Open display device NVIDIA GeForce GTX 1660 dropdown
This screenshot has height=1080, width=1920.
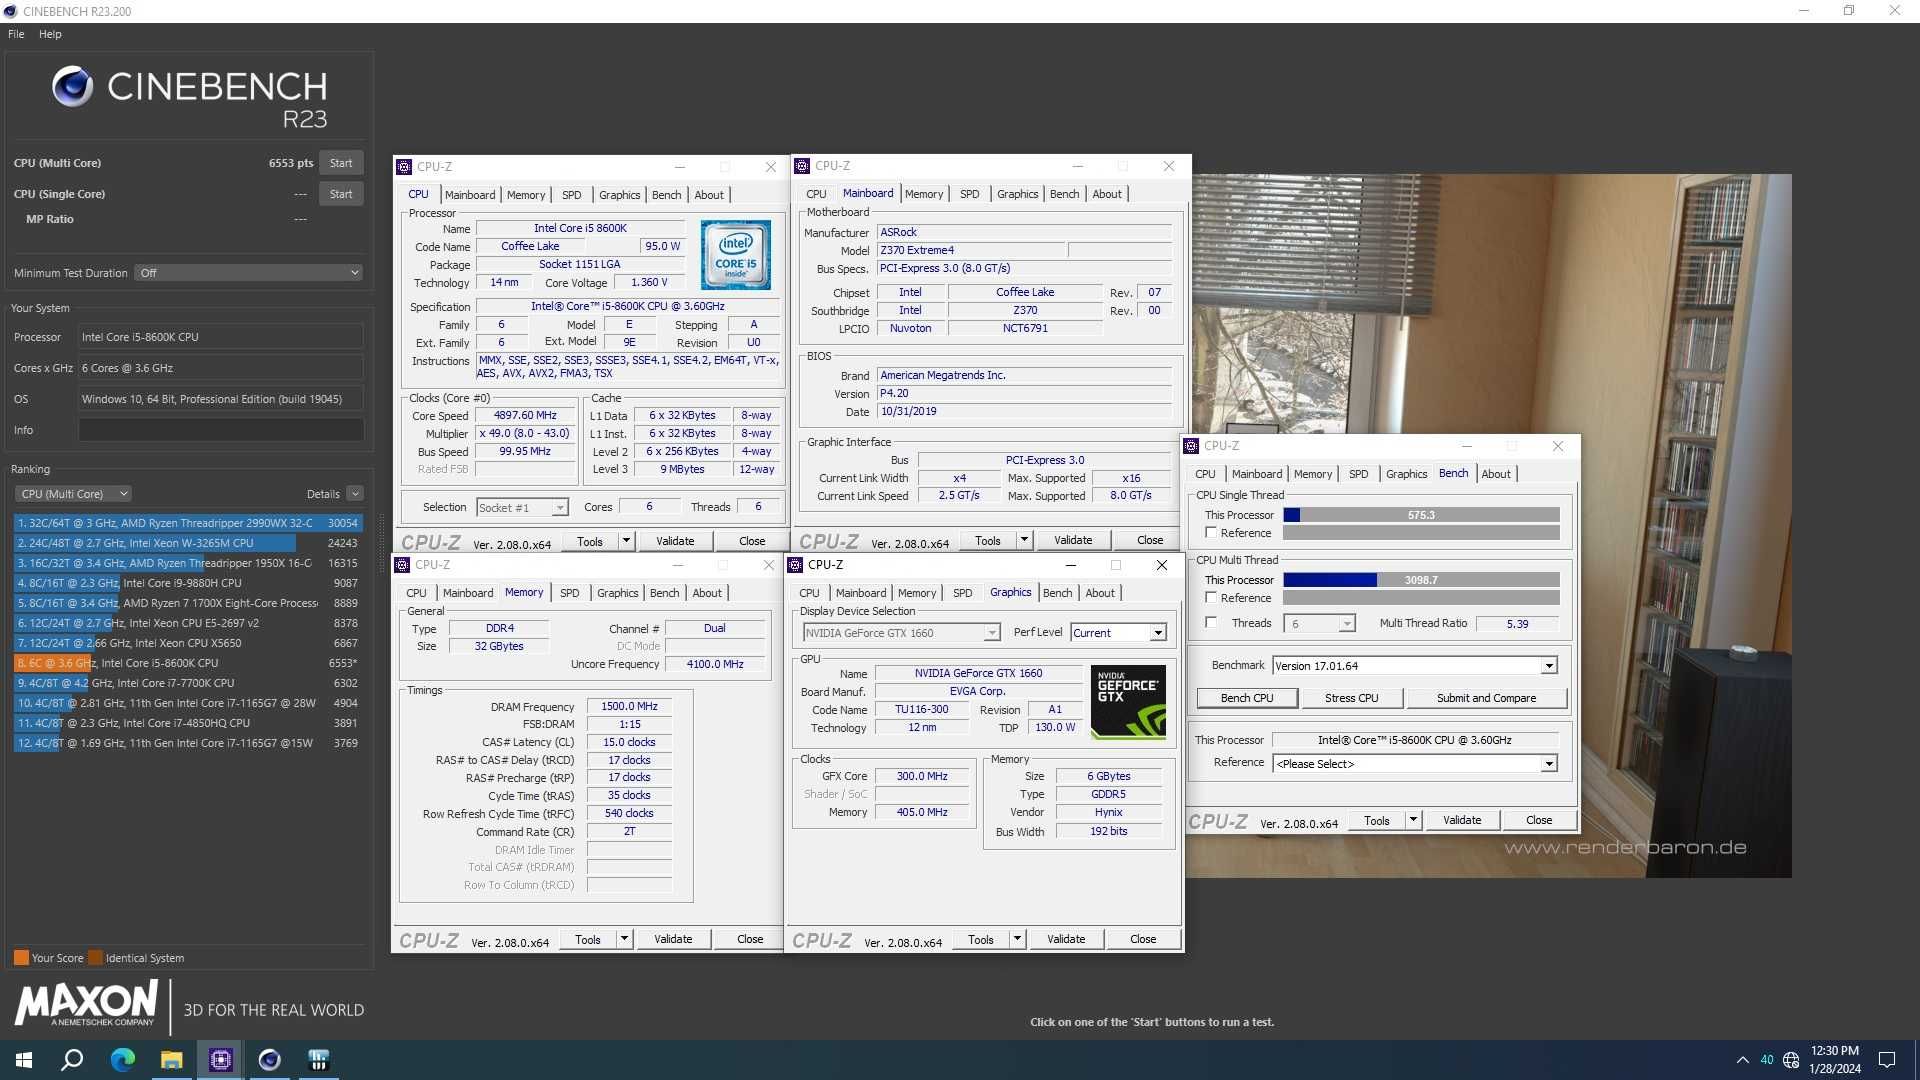pyautogui.click(x=901, y=633)
